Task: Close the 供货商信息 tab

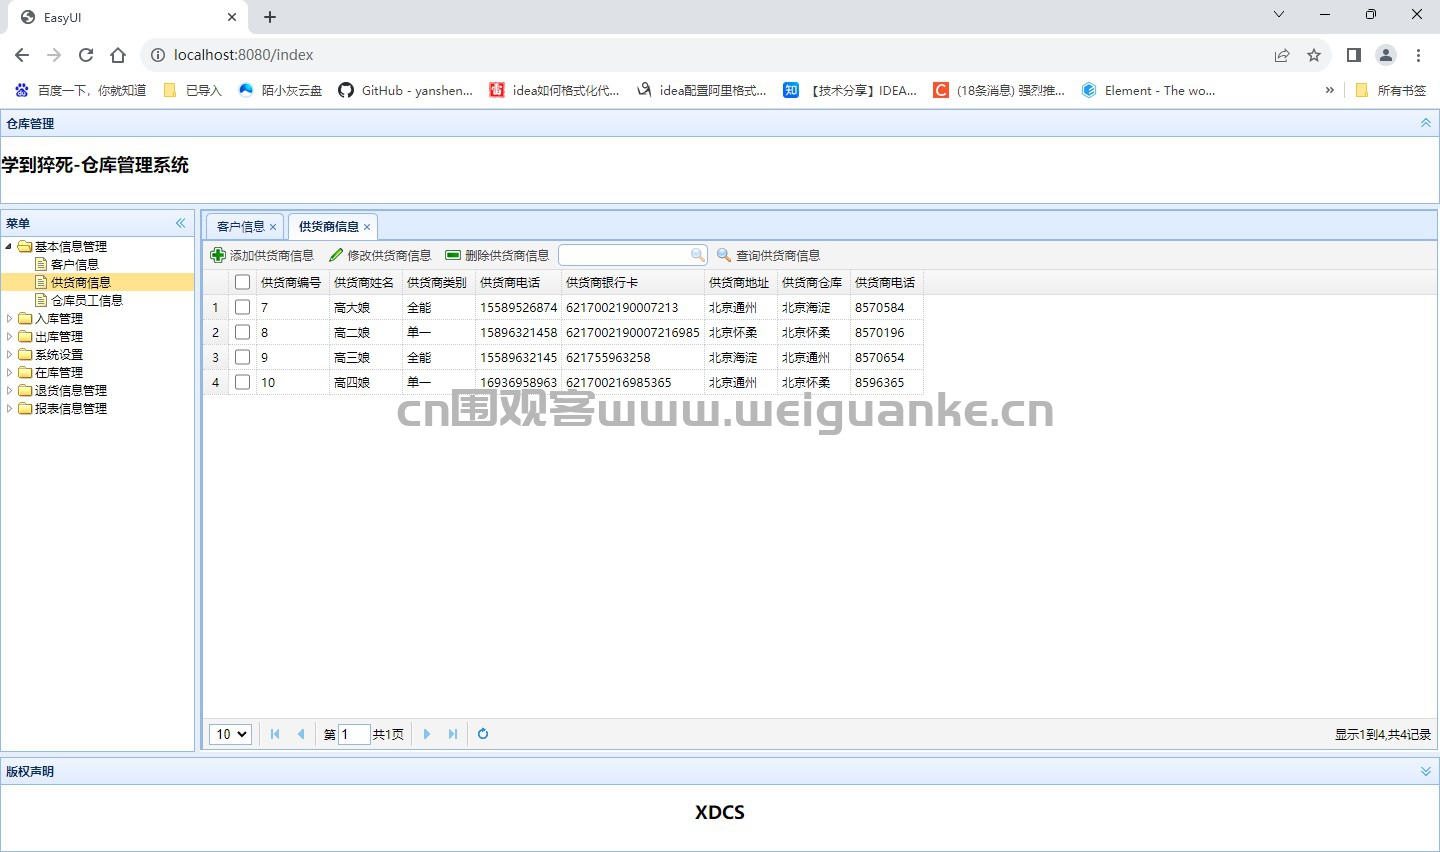Action: pyautogui.click(x=367, y=227)
